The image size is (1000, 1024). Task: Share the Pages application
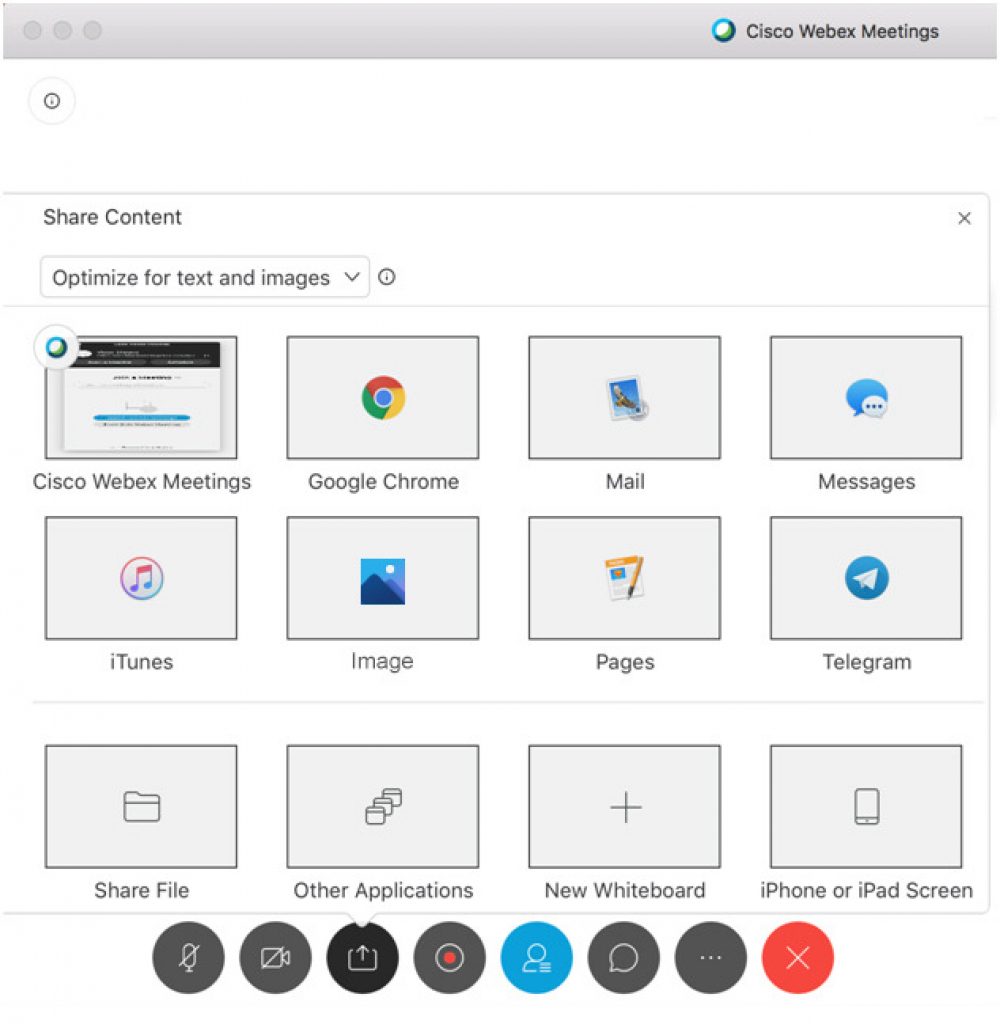tap(624, 578)
